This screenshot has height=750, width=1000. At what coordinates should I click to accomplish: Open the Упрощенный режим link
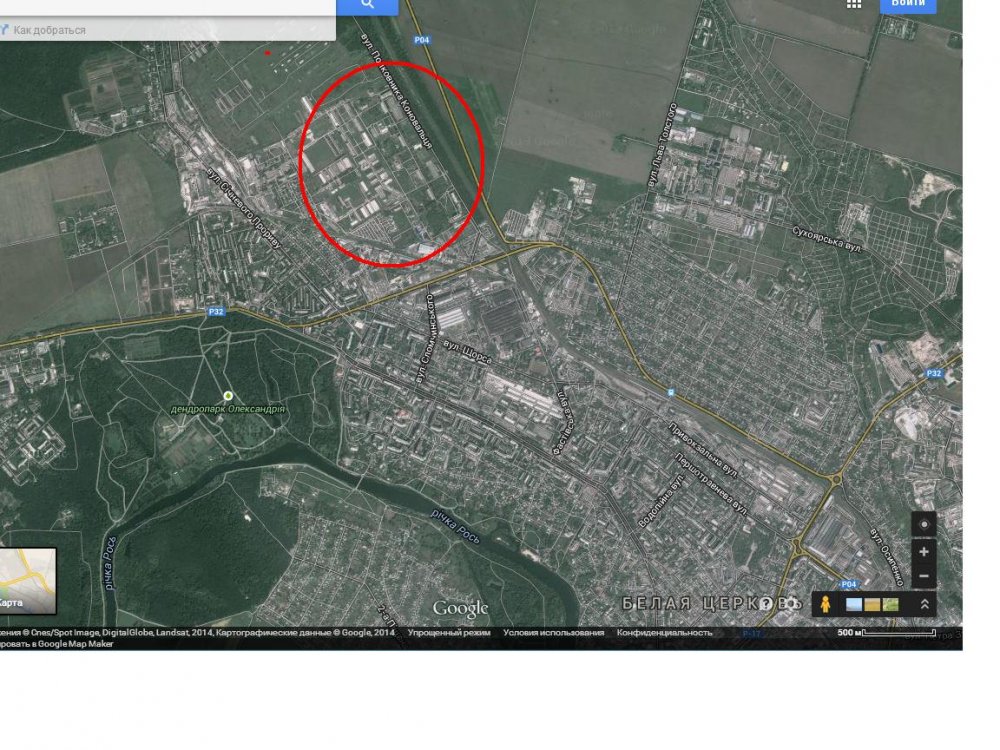(x=449, y=633)
